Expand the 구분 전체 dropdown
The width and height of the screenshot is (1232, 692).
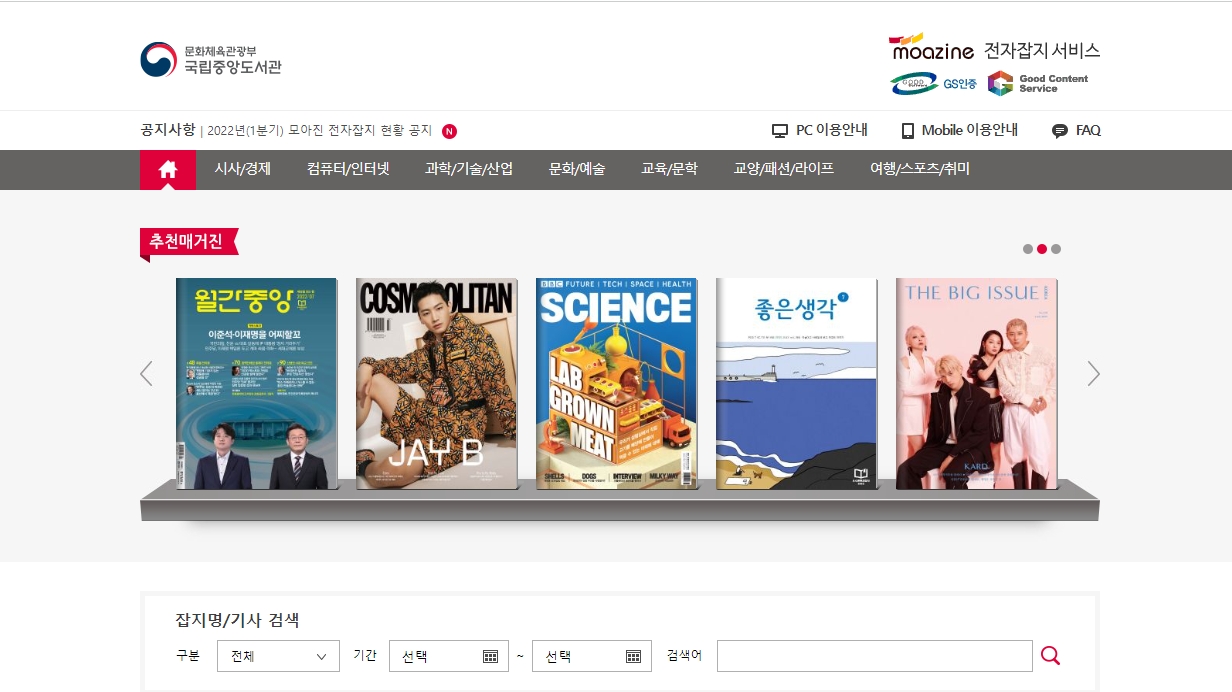coord(278,656)
